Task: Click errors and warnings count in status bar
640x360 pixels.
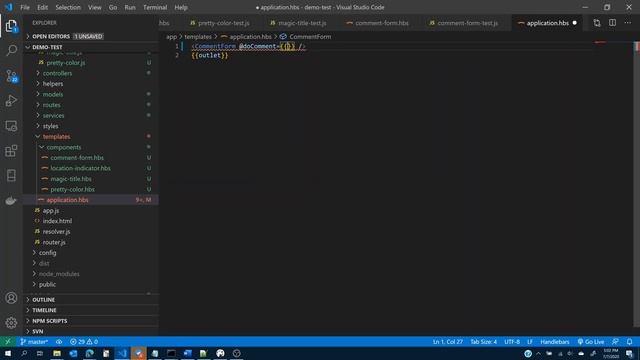Action: pos(84,342)
